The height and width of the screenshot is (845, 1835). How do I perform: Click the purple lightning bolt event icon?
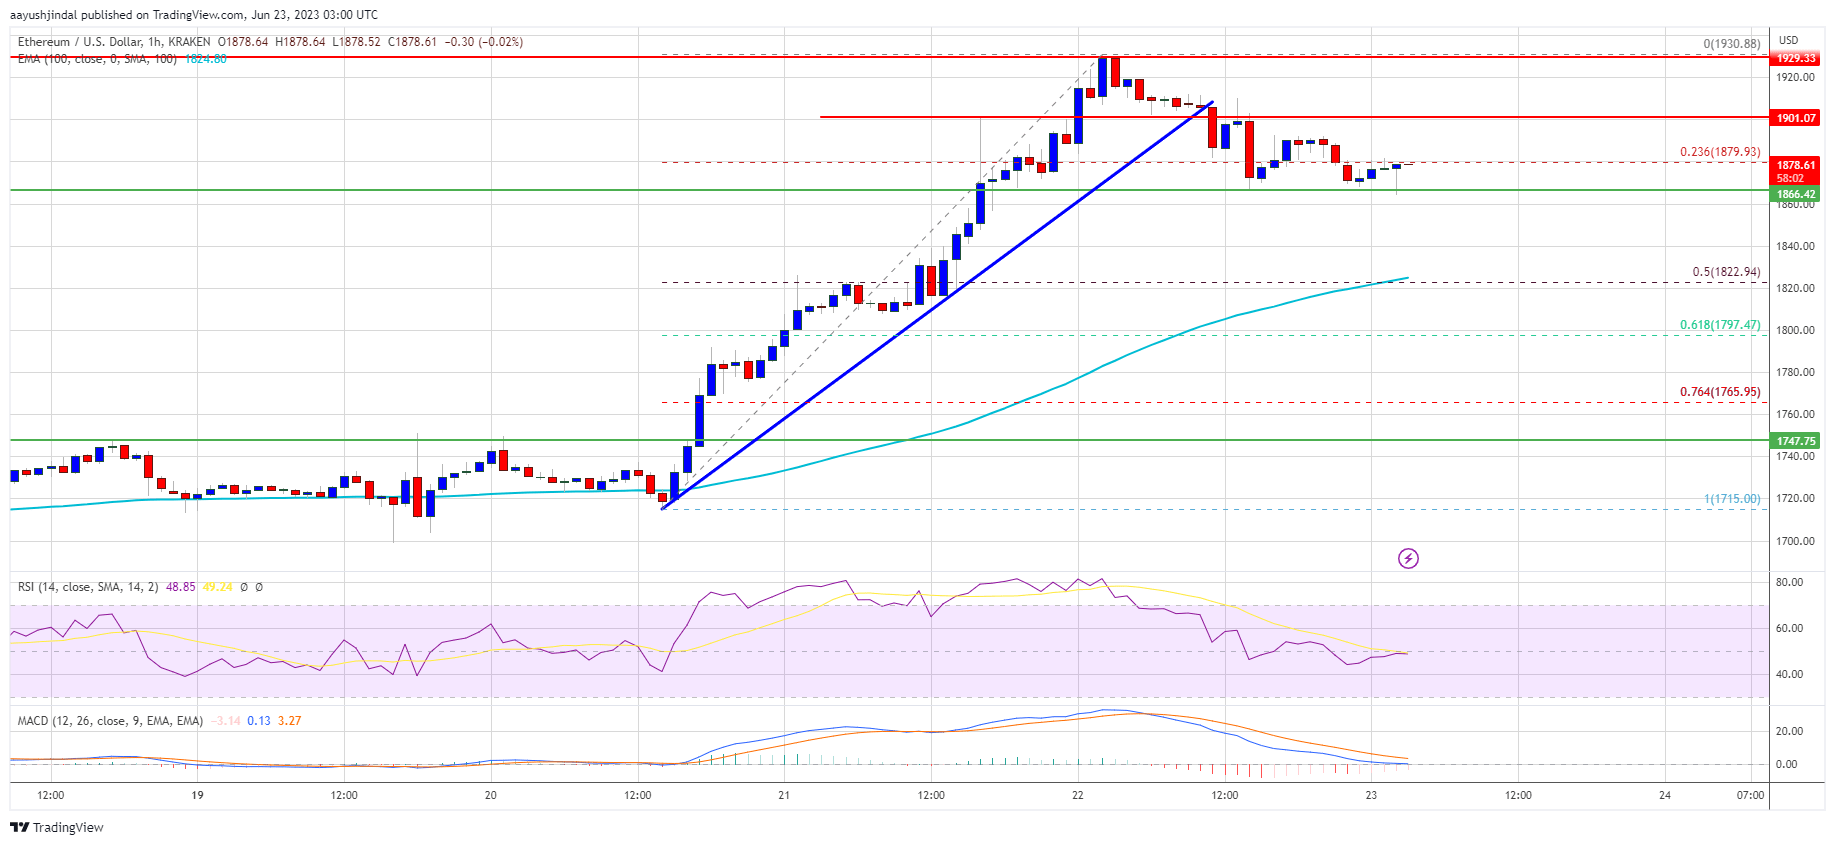(x=1408, y=558)
